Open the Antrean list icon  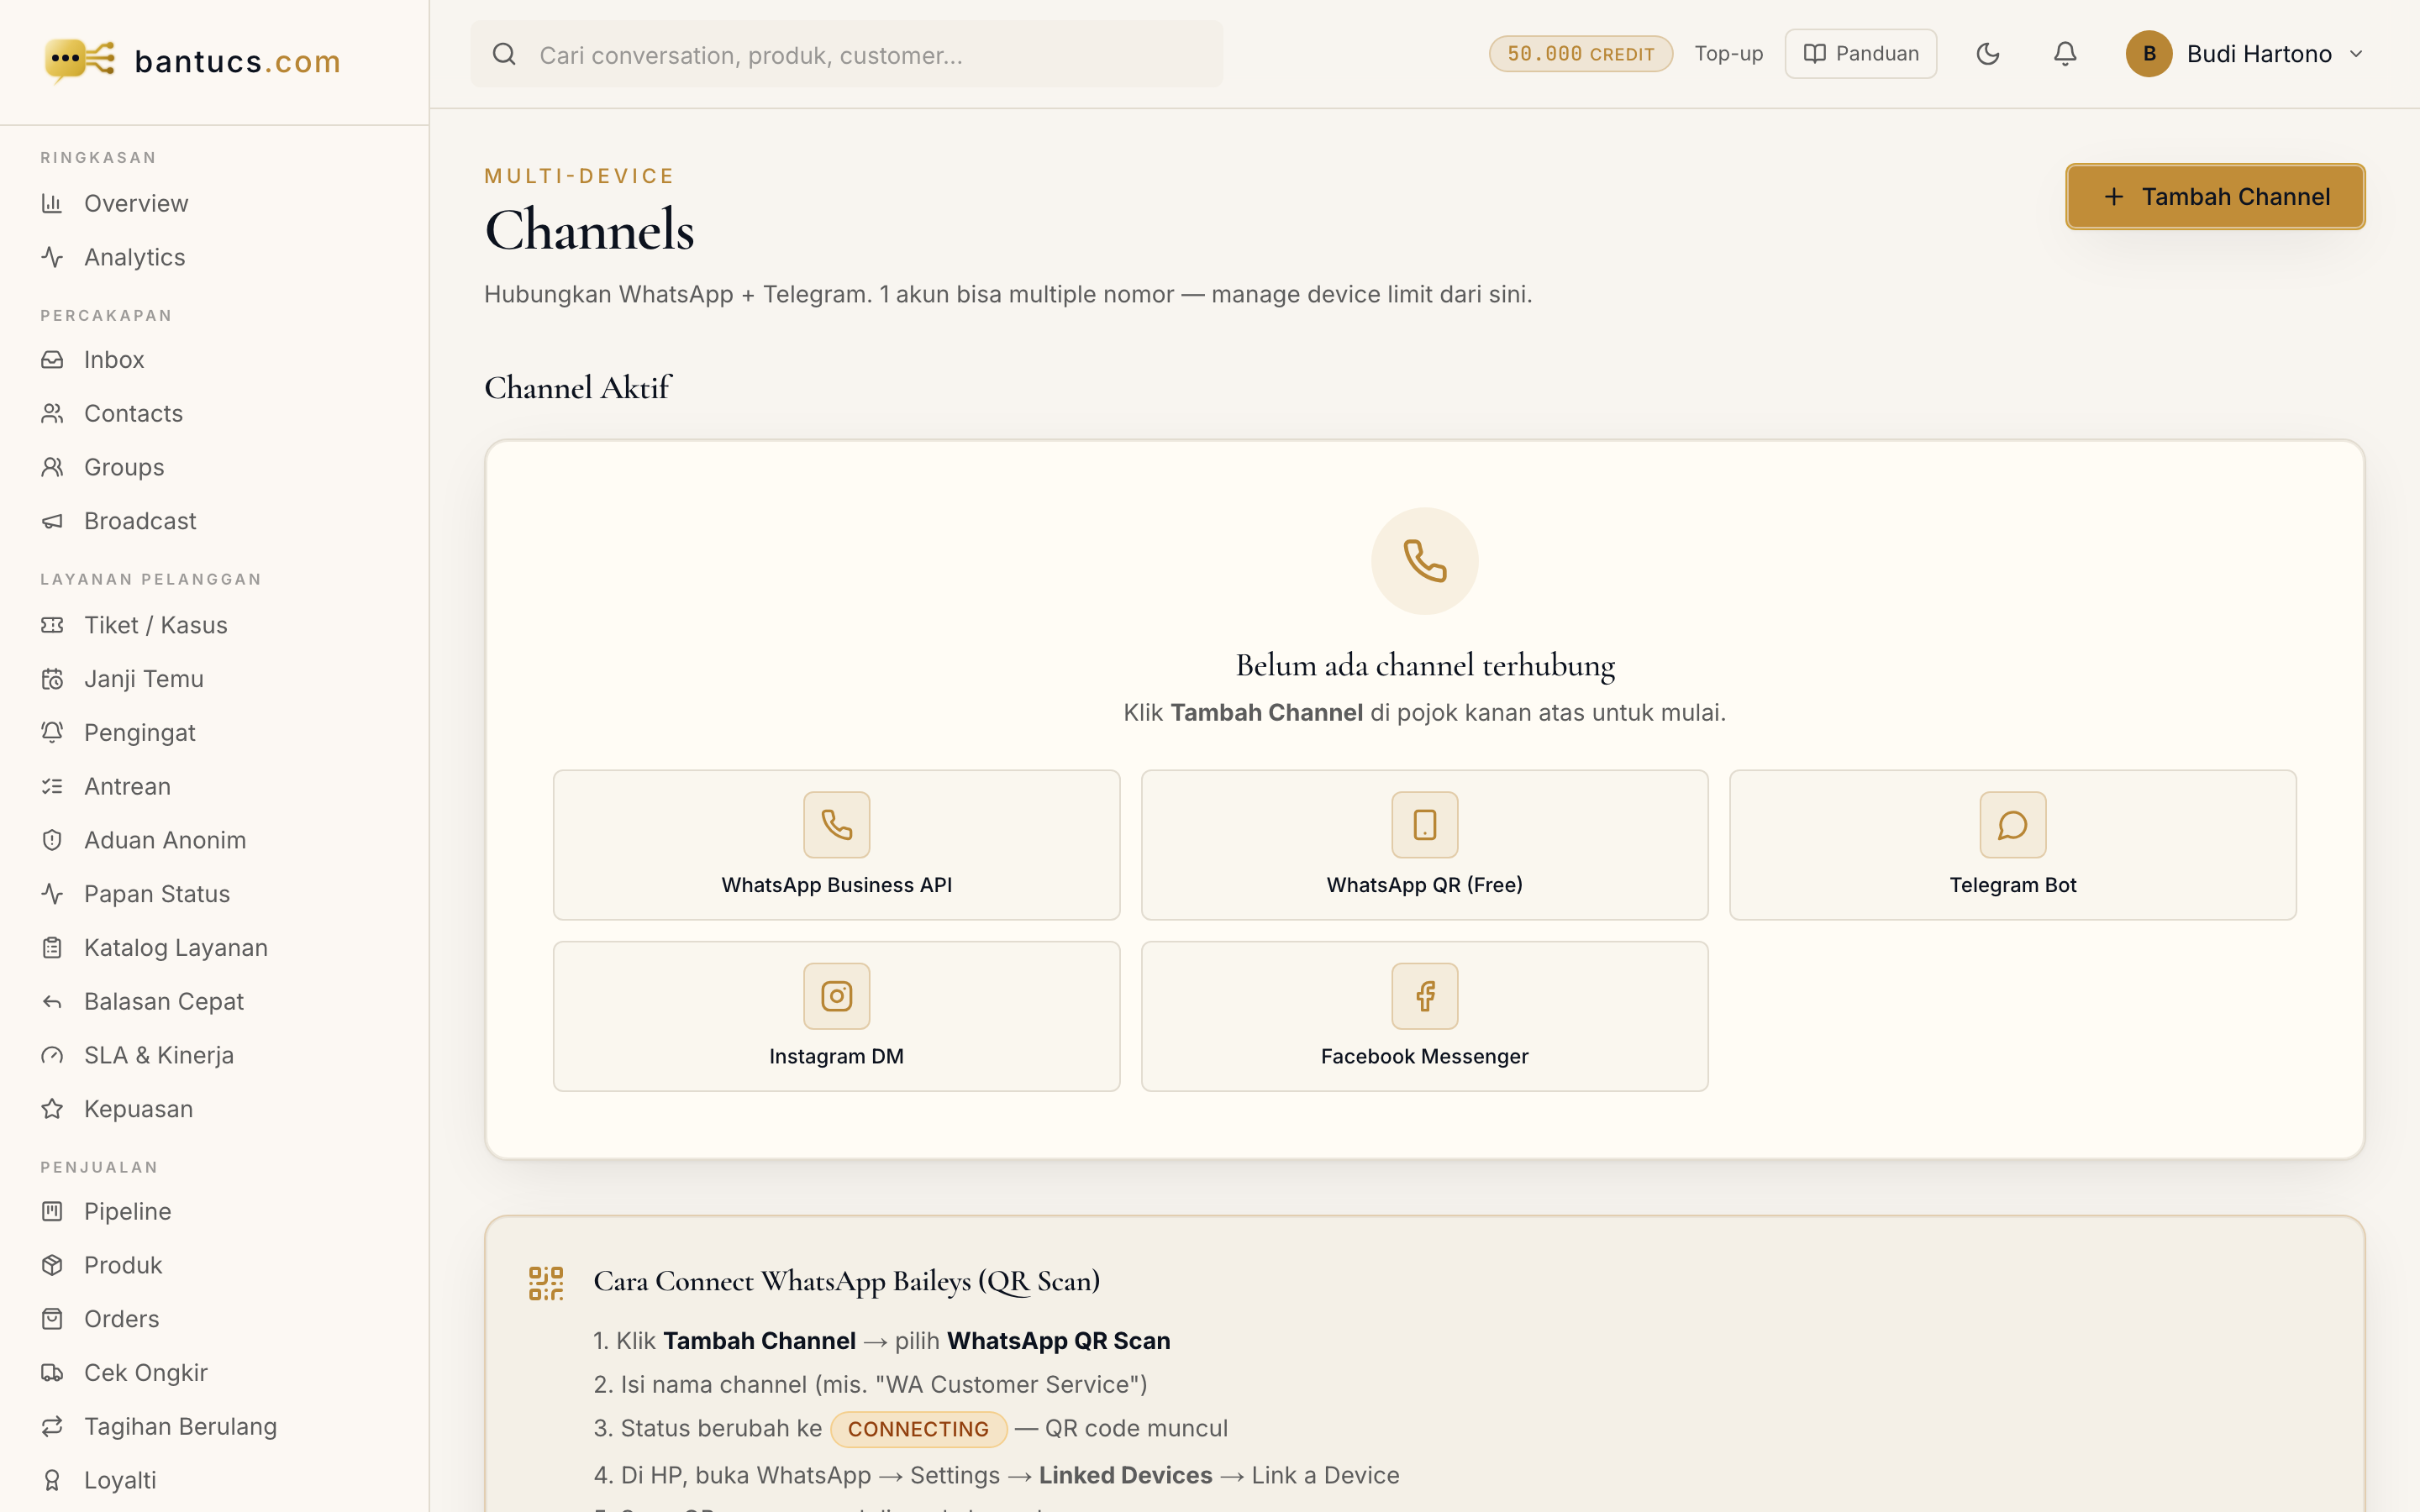[x=52, y=786]
